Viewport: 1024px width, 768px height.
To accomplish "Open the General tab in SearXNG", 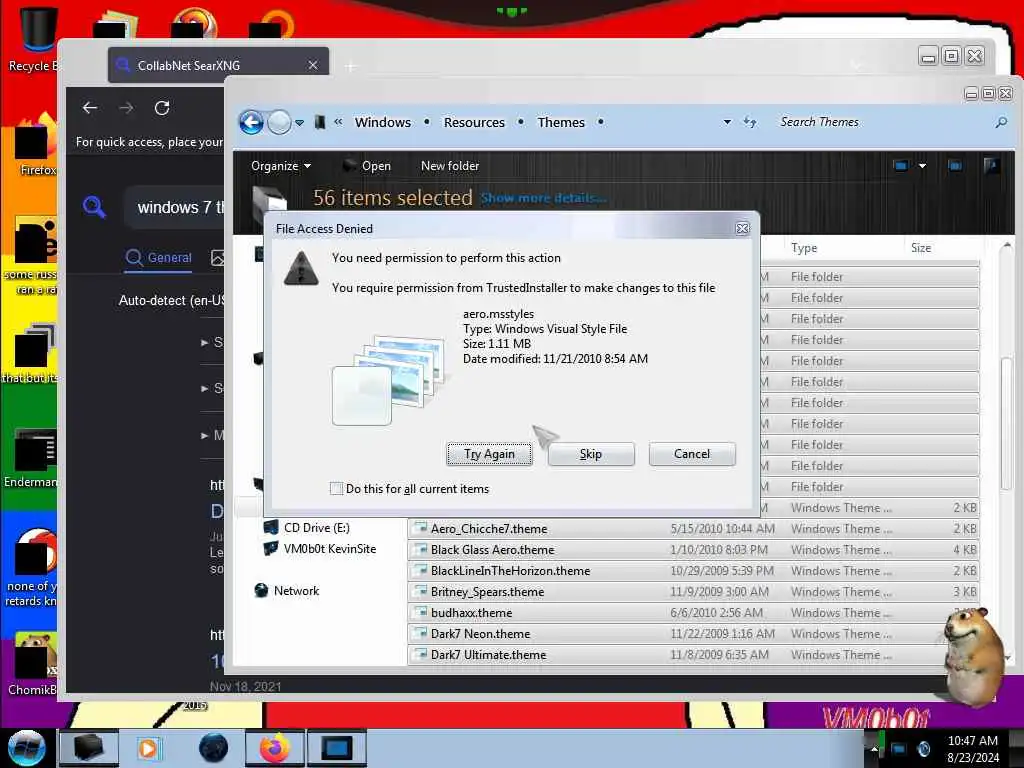I will click(159, 257).
